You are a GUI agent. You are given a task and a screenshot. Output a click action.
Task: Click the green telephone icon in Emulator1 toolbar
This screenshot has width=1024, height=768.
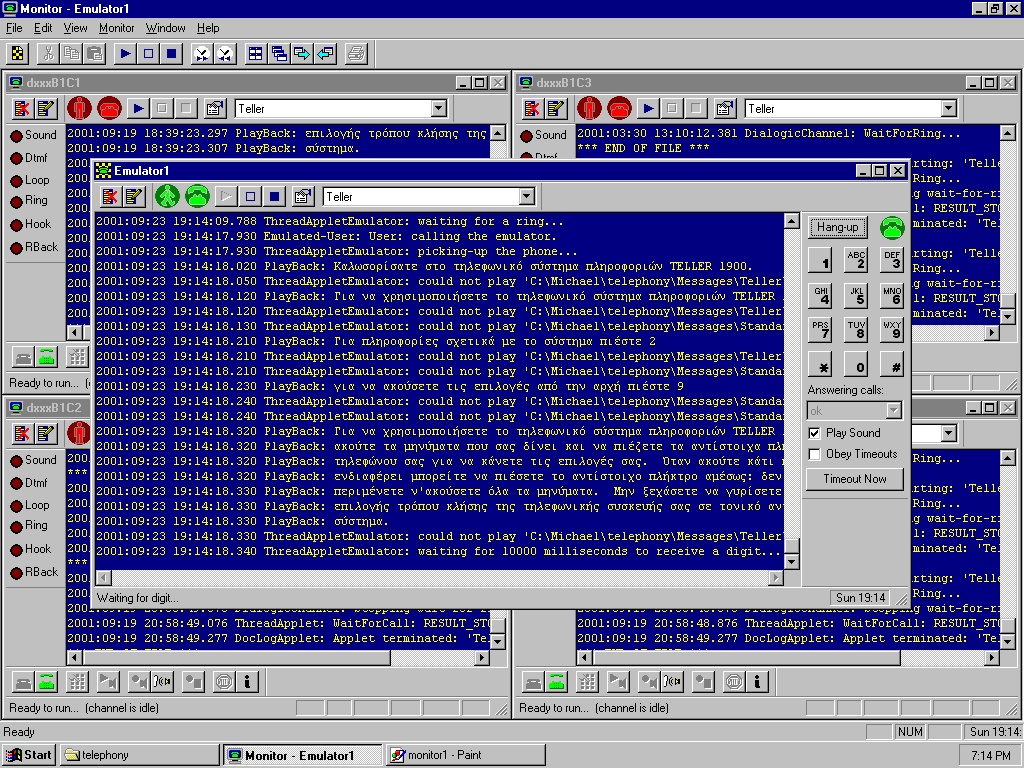click(x=197, y=197)
